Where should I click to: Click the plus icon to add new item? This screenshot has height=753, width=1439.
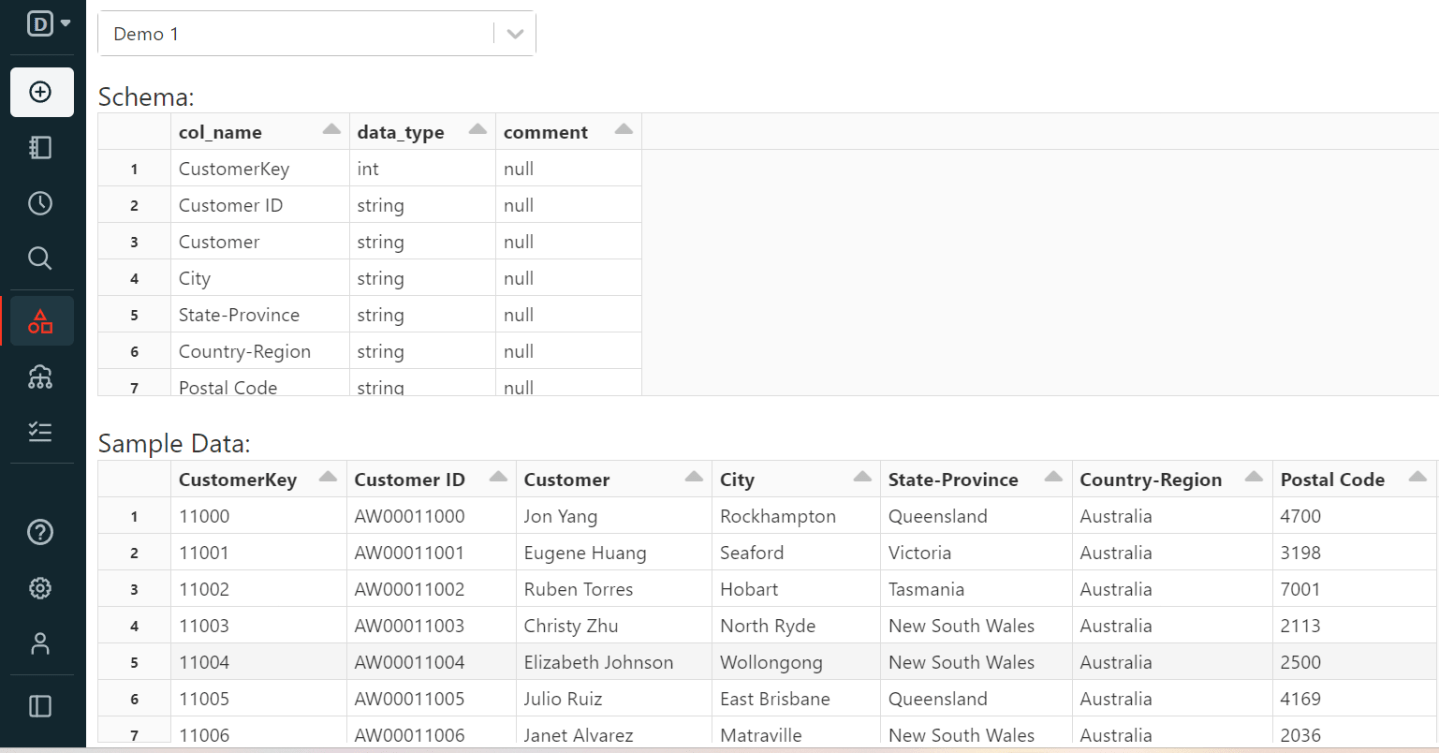(x=41, y=92)
